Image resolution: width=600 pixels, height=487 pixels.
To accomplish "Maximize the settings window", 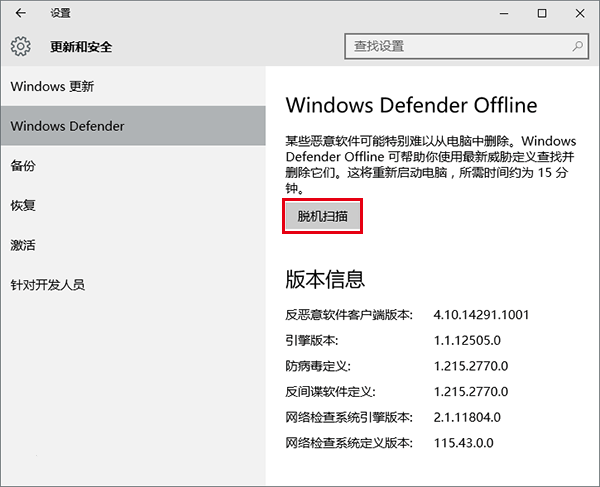I will click(542, 13).
